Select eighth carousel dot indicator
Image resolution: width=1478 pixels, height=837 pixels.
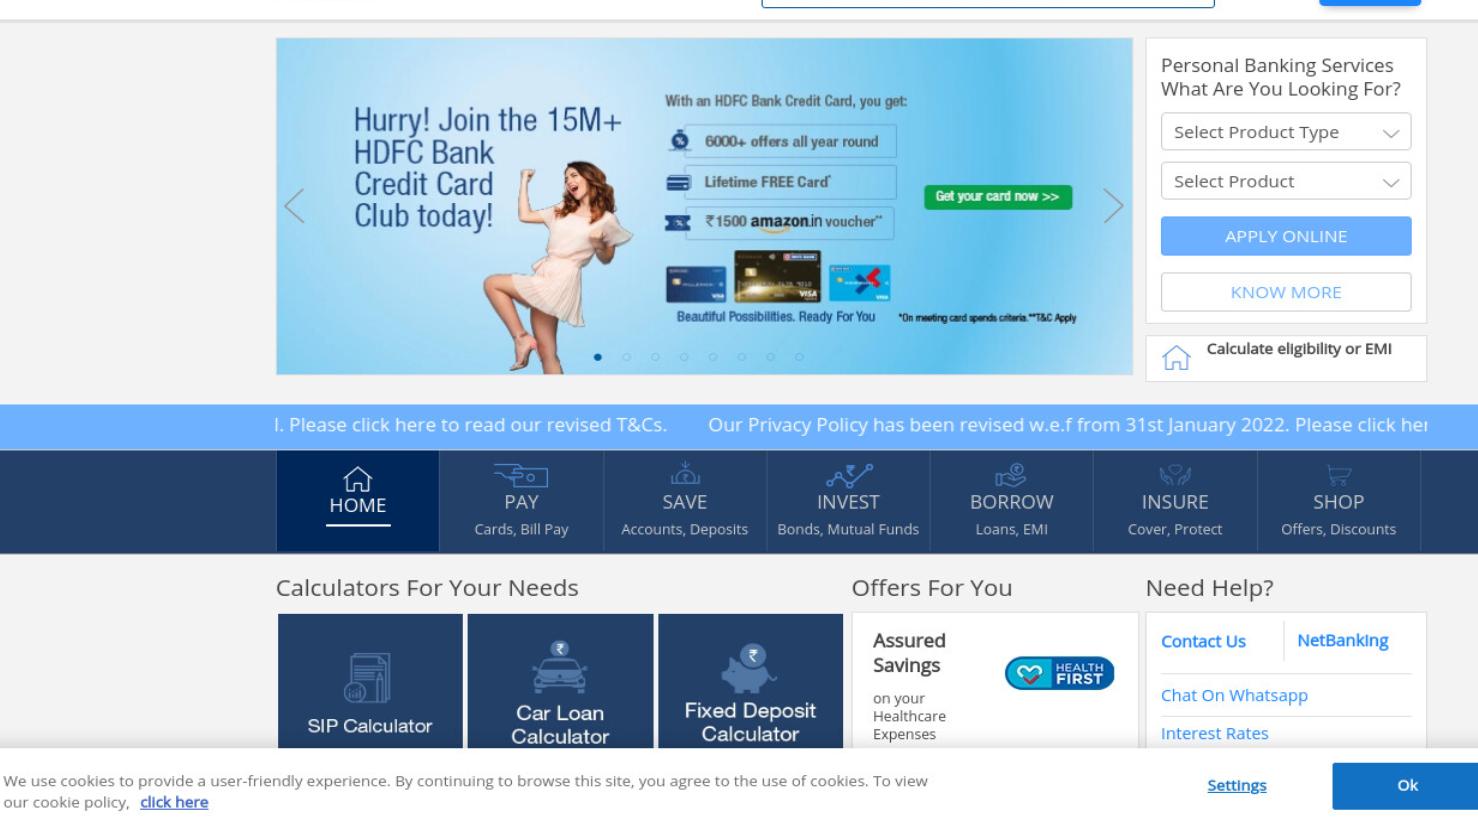click(799, 357)
